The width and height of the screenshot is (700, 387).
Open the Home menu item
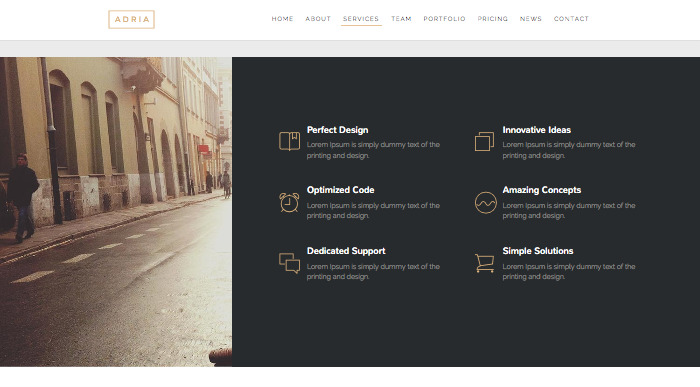[282, 19]
